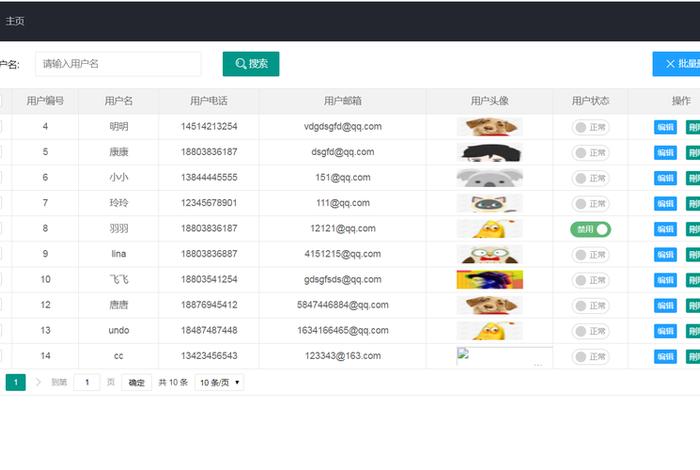Click blue 编辑 button for user 羽羽

click(x=665, y=229)
